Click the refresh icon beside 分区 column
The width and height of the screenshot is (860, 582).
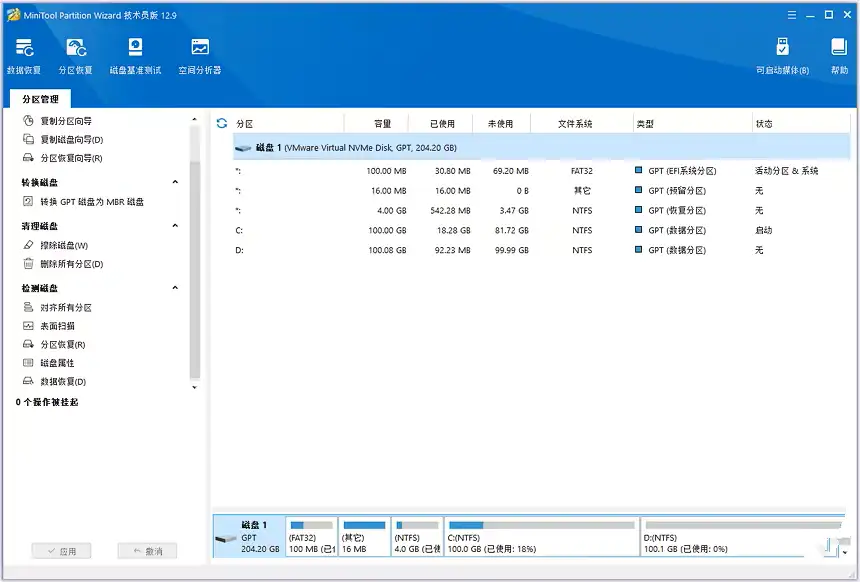[222, 123]
